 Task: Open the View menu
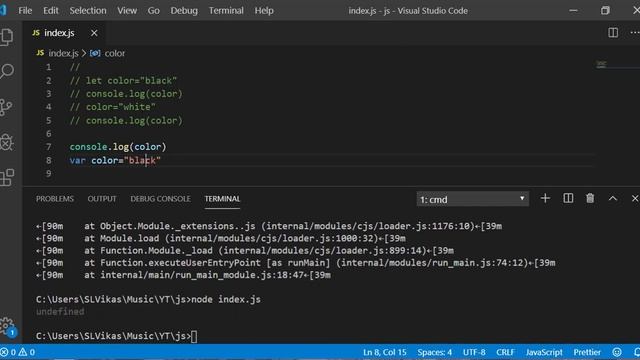pyautogui.click(x=127, y=11)
